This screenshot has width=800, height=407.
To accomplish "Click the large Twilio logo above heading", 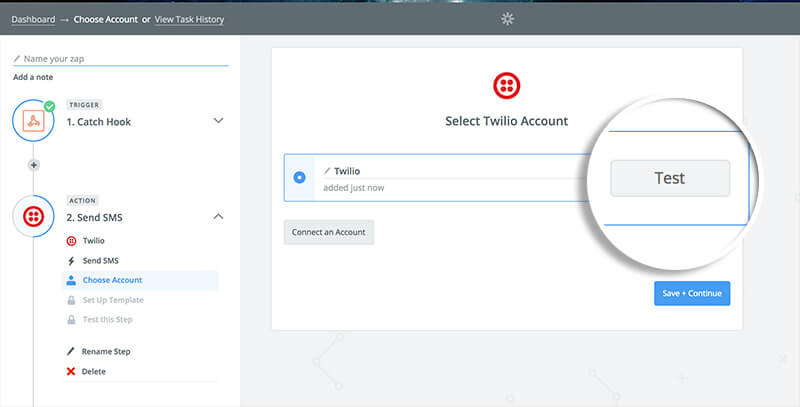I will click(x=507, y=86).
